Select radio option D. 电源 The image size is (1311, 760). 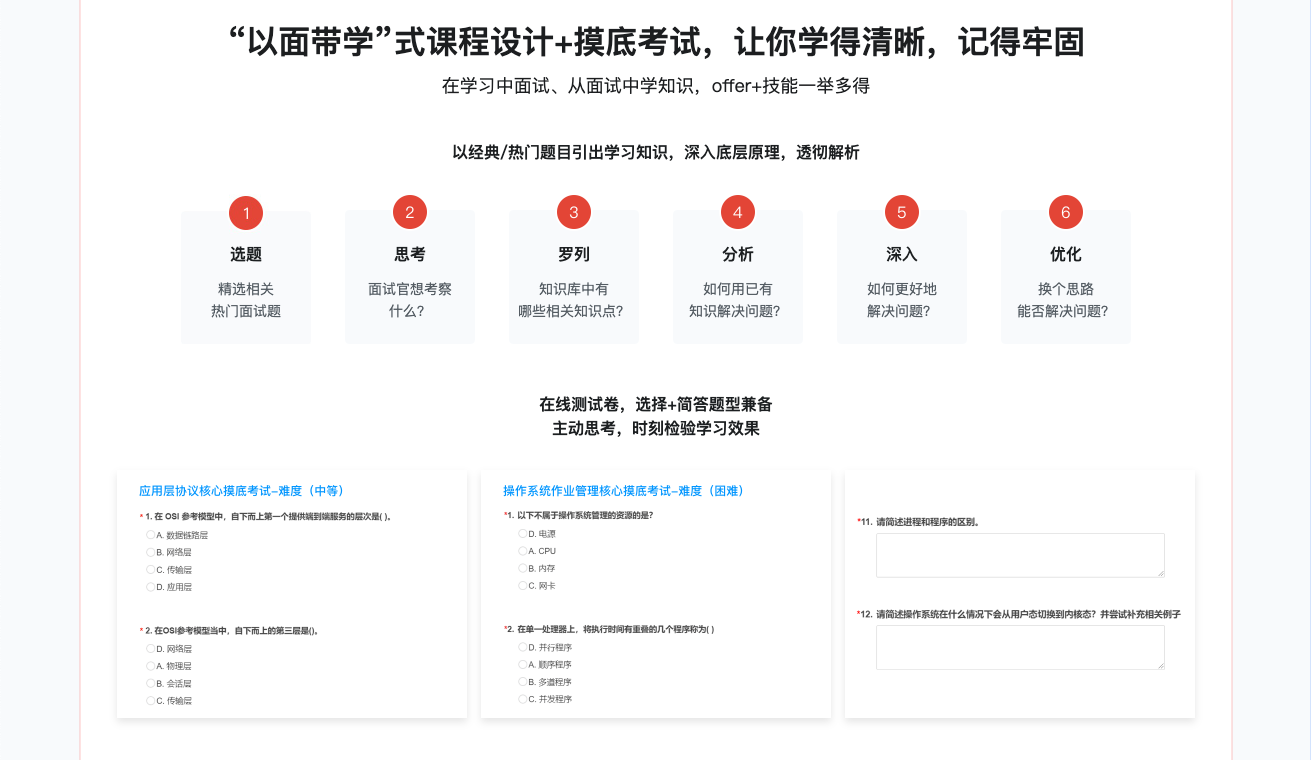[x=522, y=534]
